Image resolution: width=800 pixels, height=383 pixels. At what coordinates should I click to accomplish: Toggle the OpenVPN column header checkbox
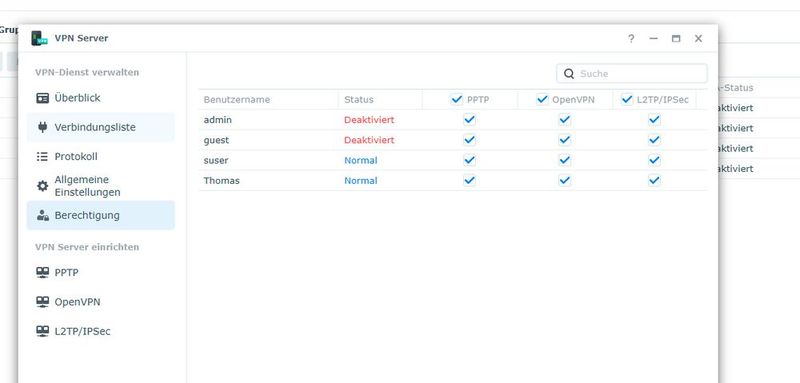(542, 99)
